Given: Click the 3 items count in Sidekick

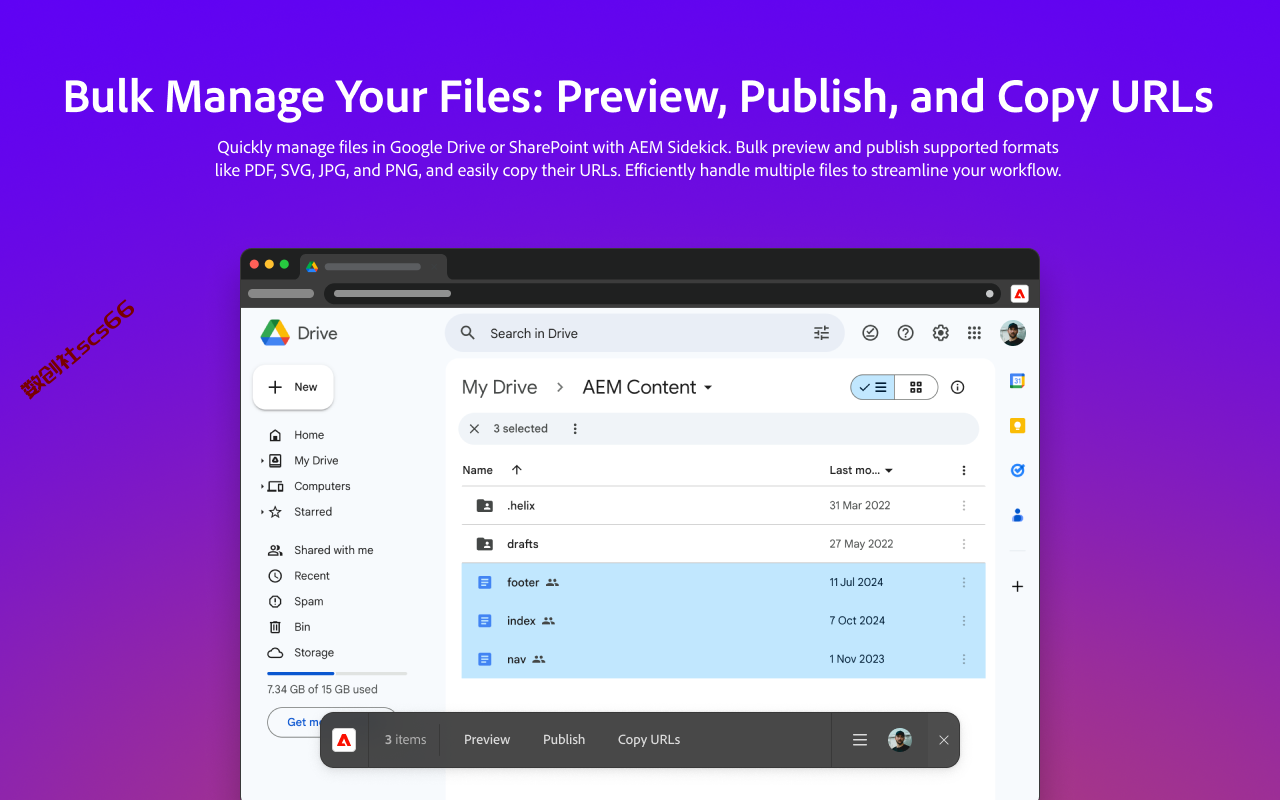Looking at the screenshot, I should [405, 740].
